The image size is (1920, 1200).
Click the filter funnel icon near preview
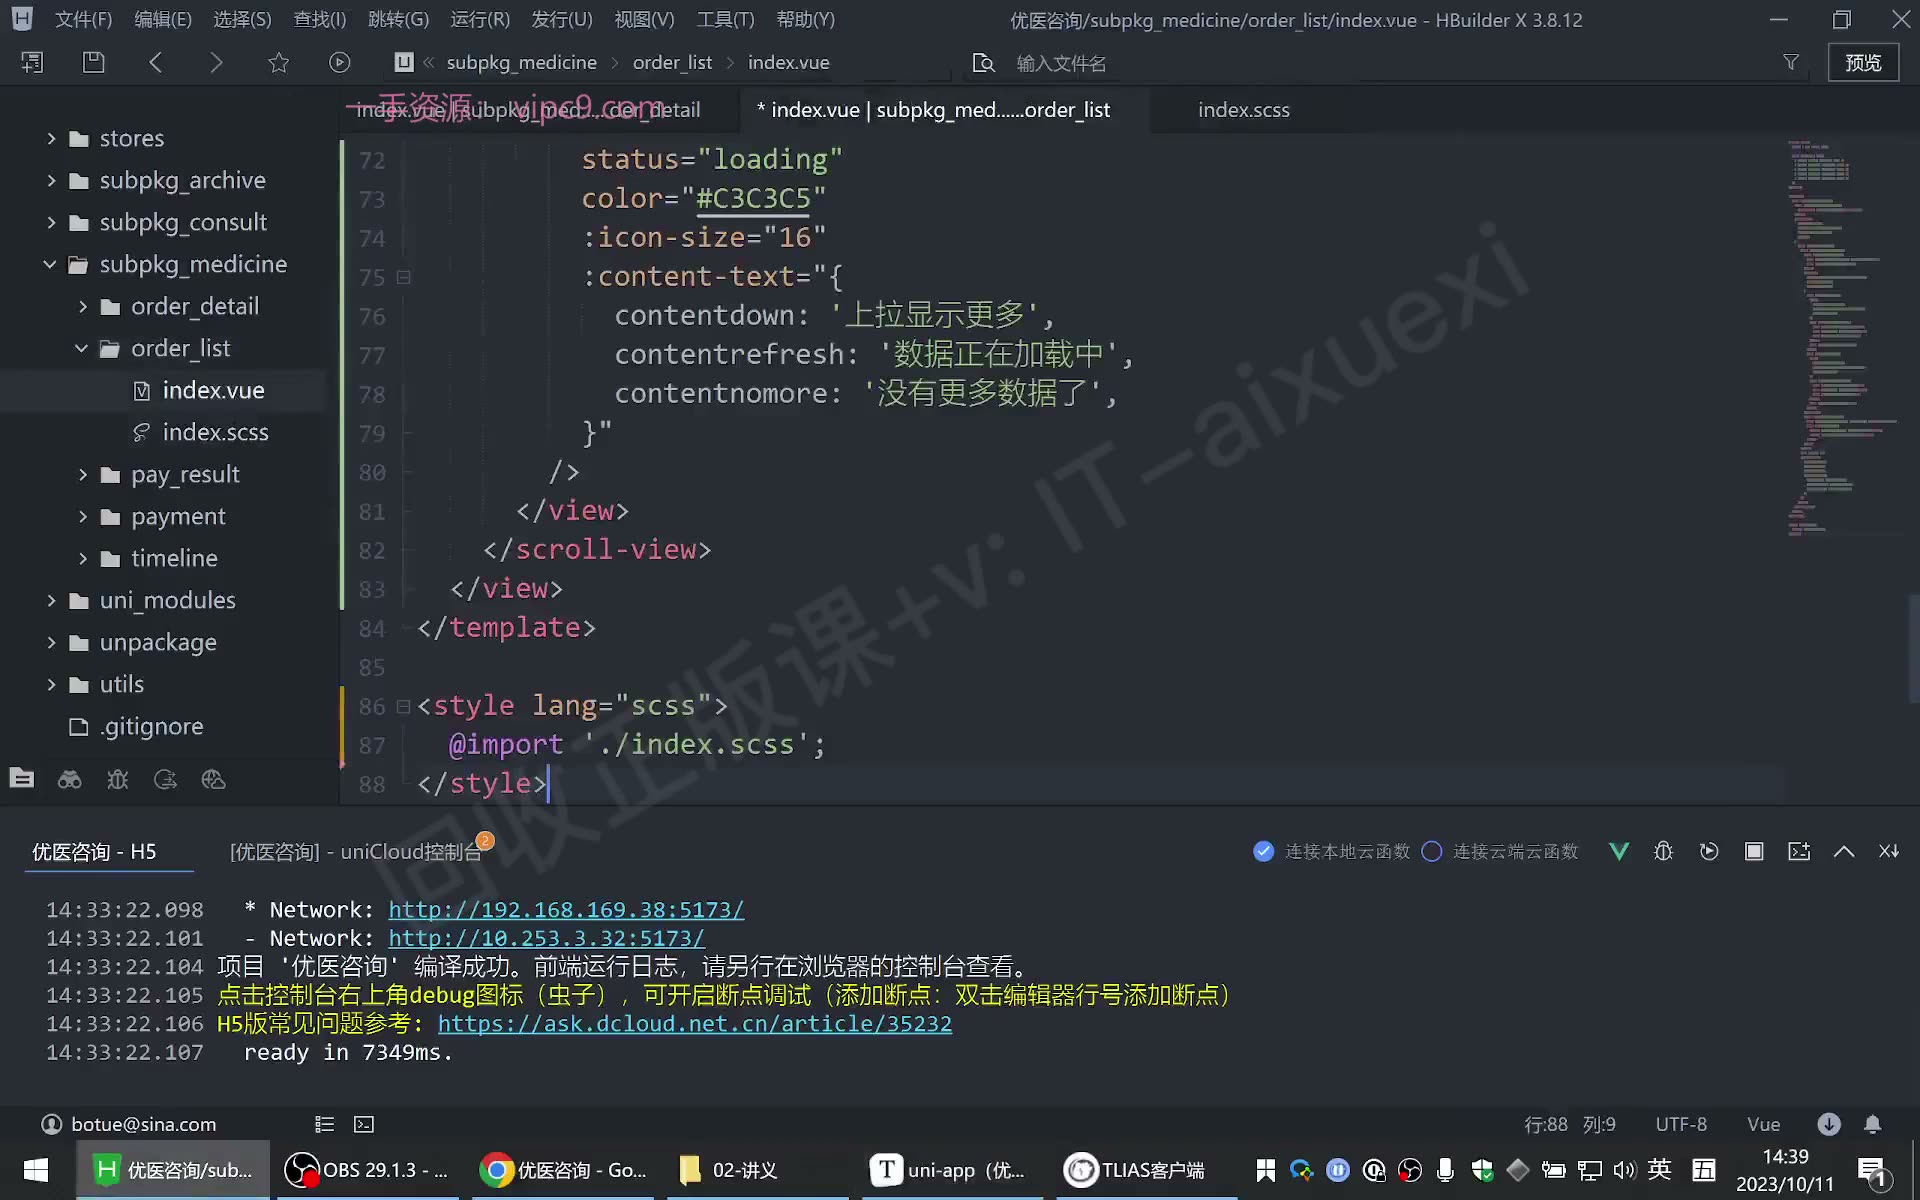(x=1791, y=62)
